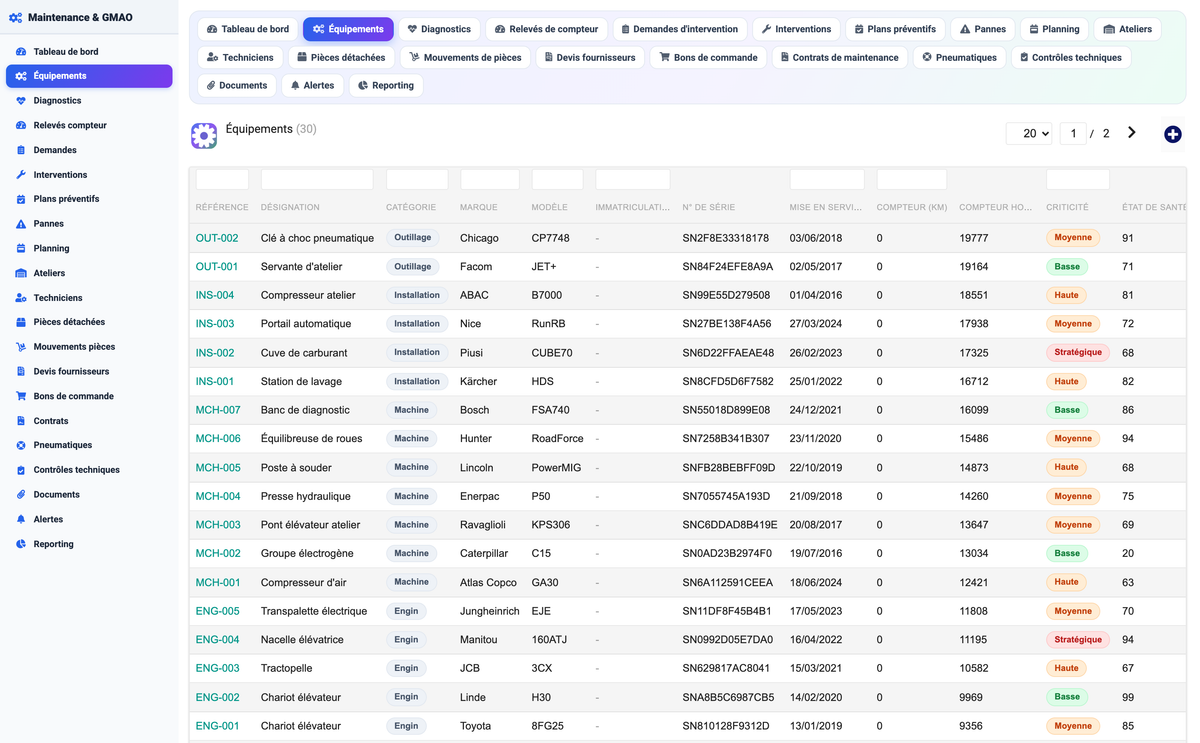Click the Demandes clipboard icon in sidebar
This screenshot has height=743, width=1200.
click(x=21, y=150)
